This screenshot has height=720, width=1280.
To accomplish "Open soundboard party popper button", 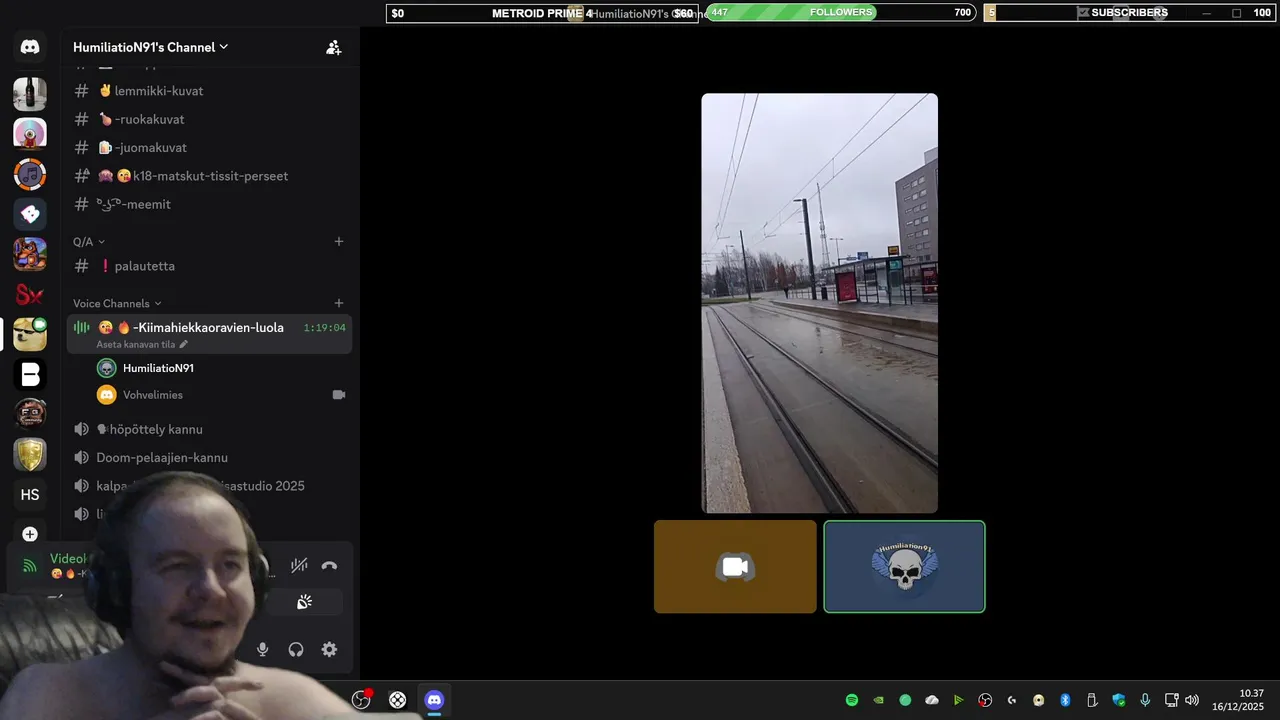I will [x=304, y=602].
